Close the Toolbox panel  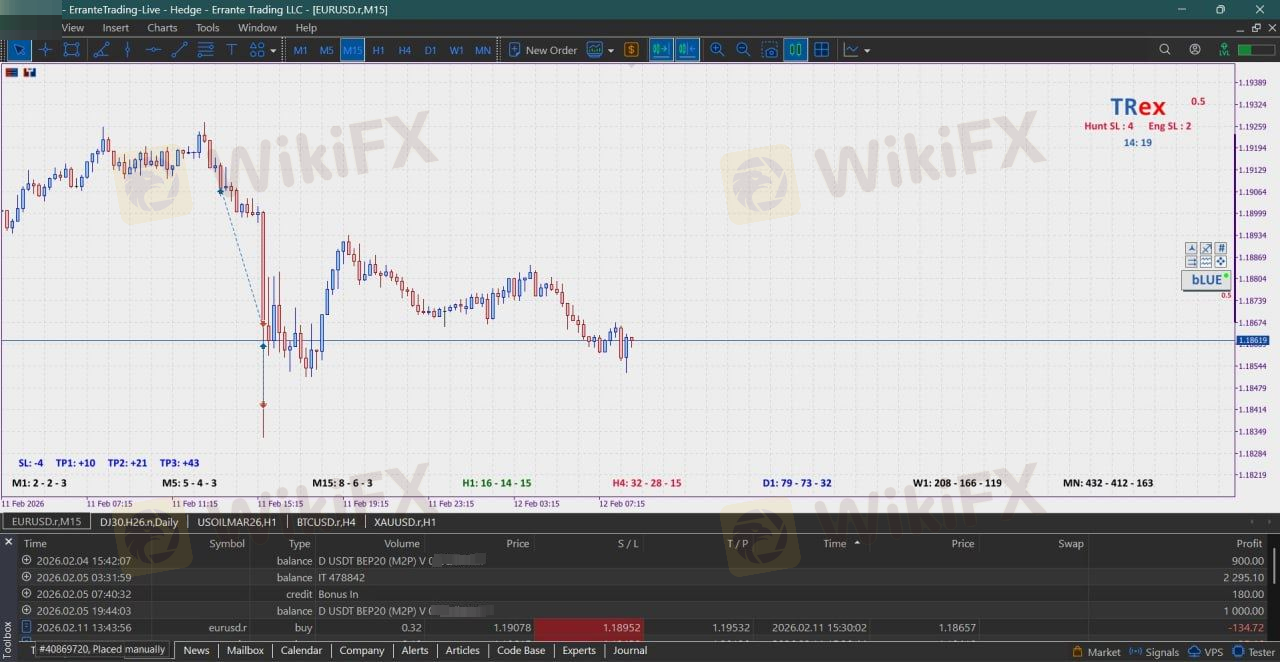coord(9,542)
